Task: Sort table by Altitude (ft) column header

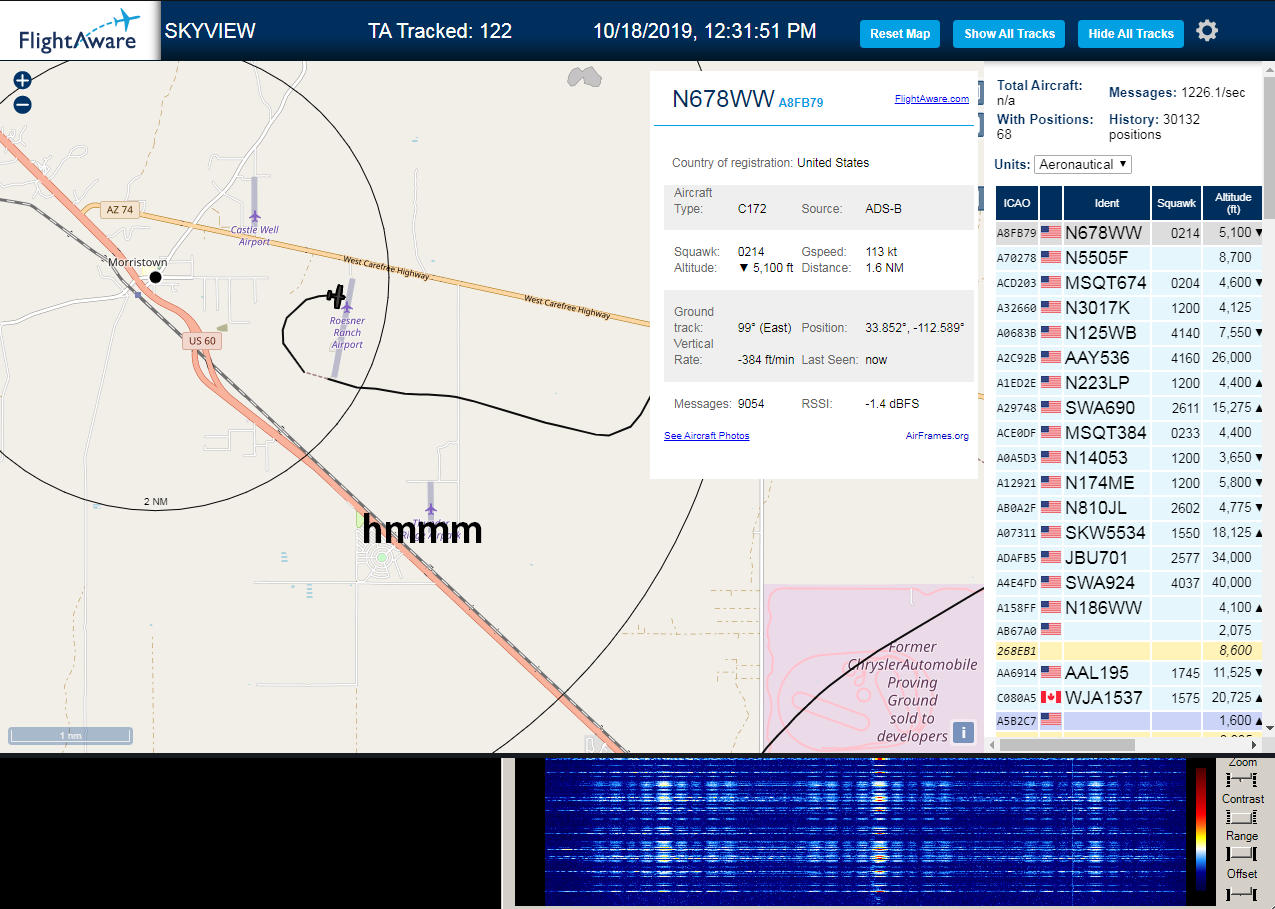Action: [x=1233, y=203]
